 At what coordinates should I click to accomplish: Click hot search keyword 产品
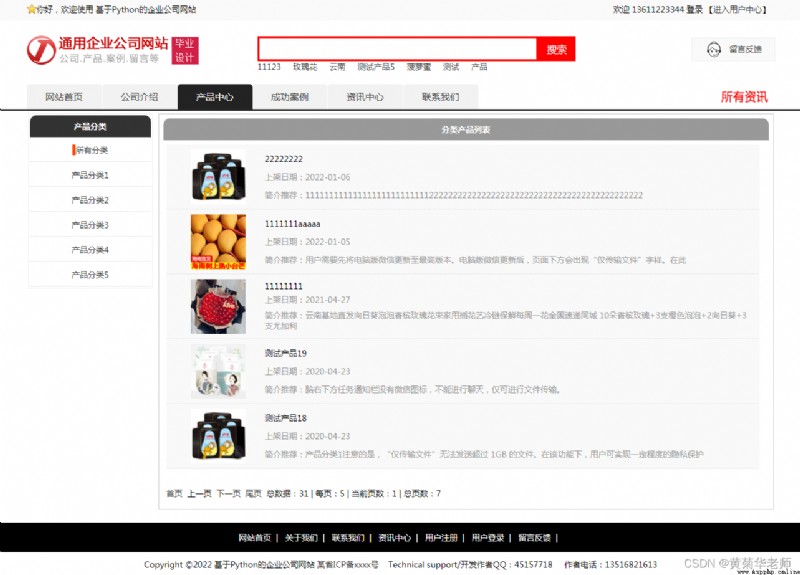(479, 67)
